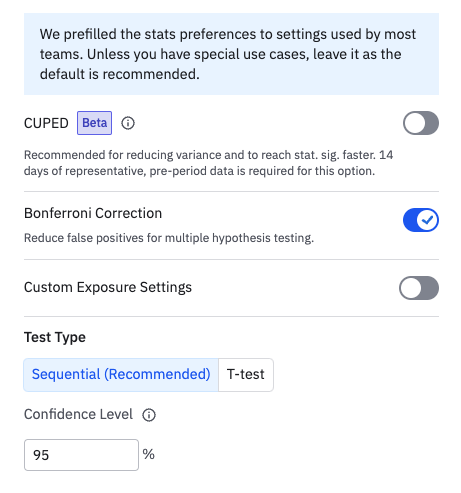The width and height of the screenshot is (461, 493).
Task: Focus the Confidence Level input showing 95
Action: coord(81,455)
